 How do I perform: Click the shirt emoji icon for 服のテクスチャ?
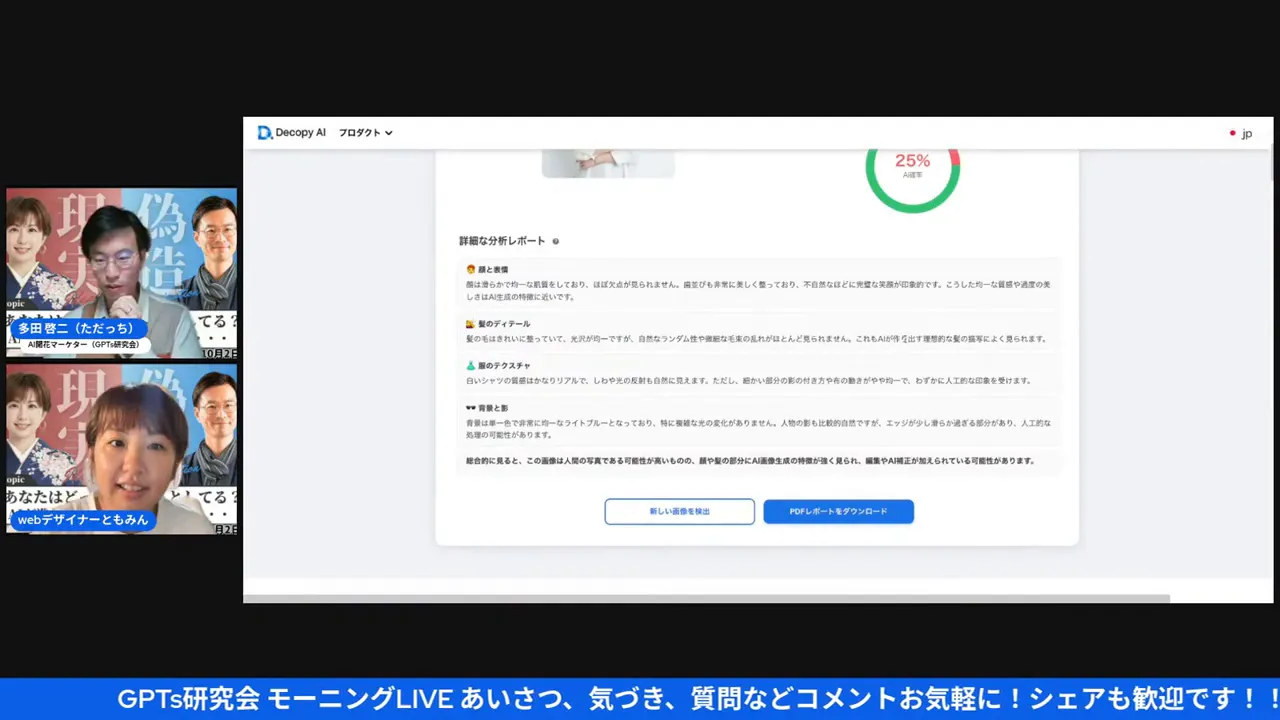coord(470,366)
